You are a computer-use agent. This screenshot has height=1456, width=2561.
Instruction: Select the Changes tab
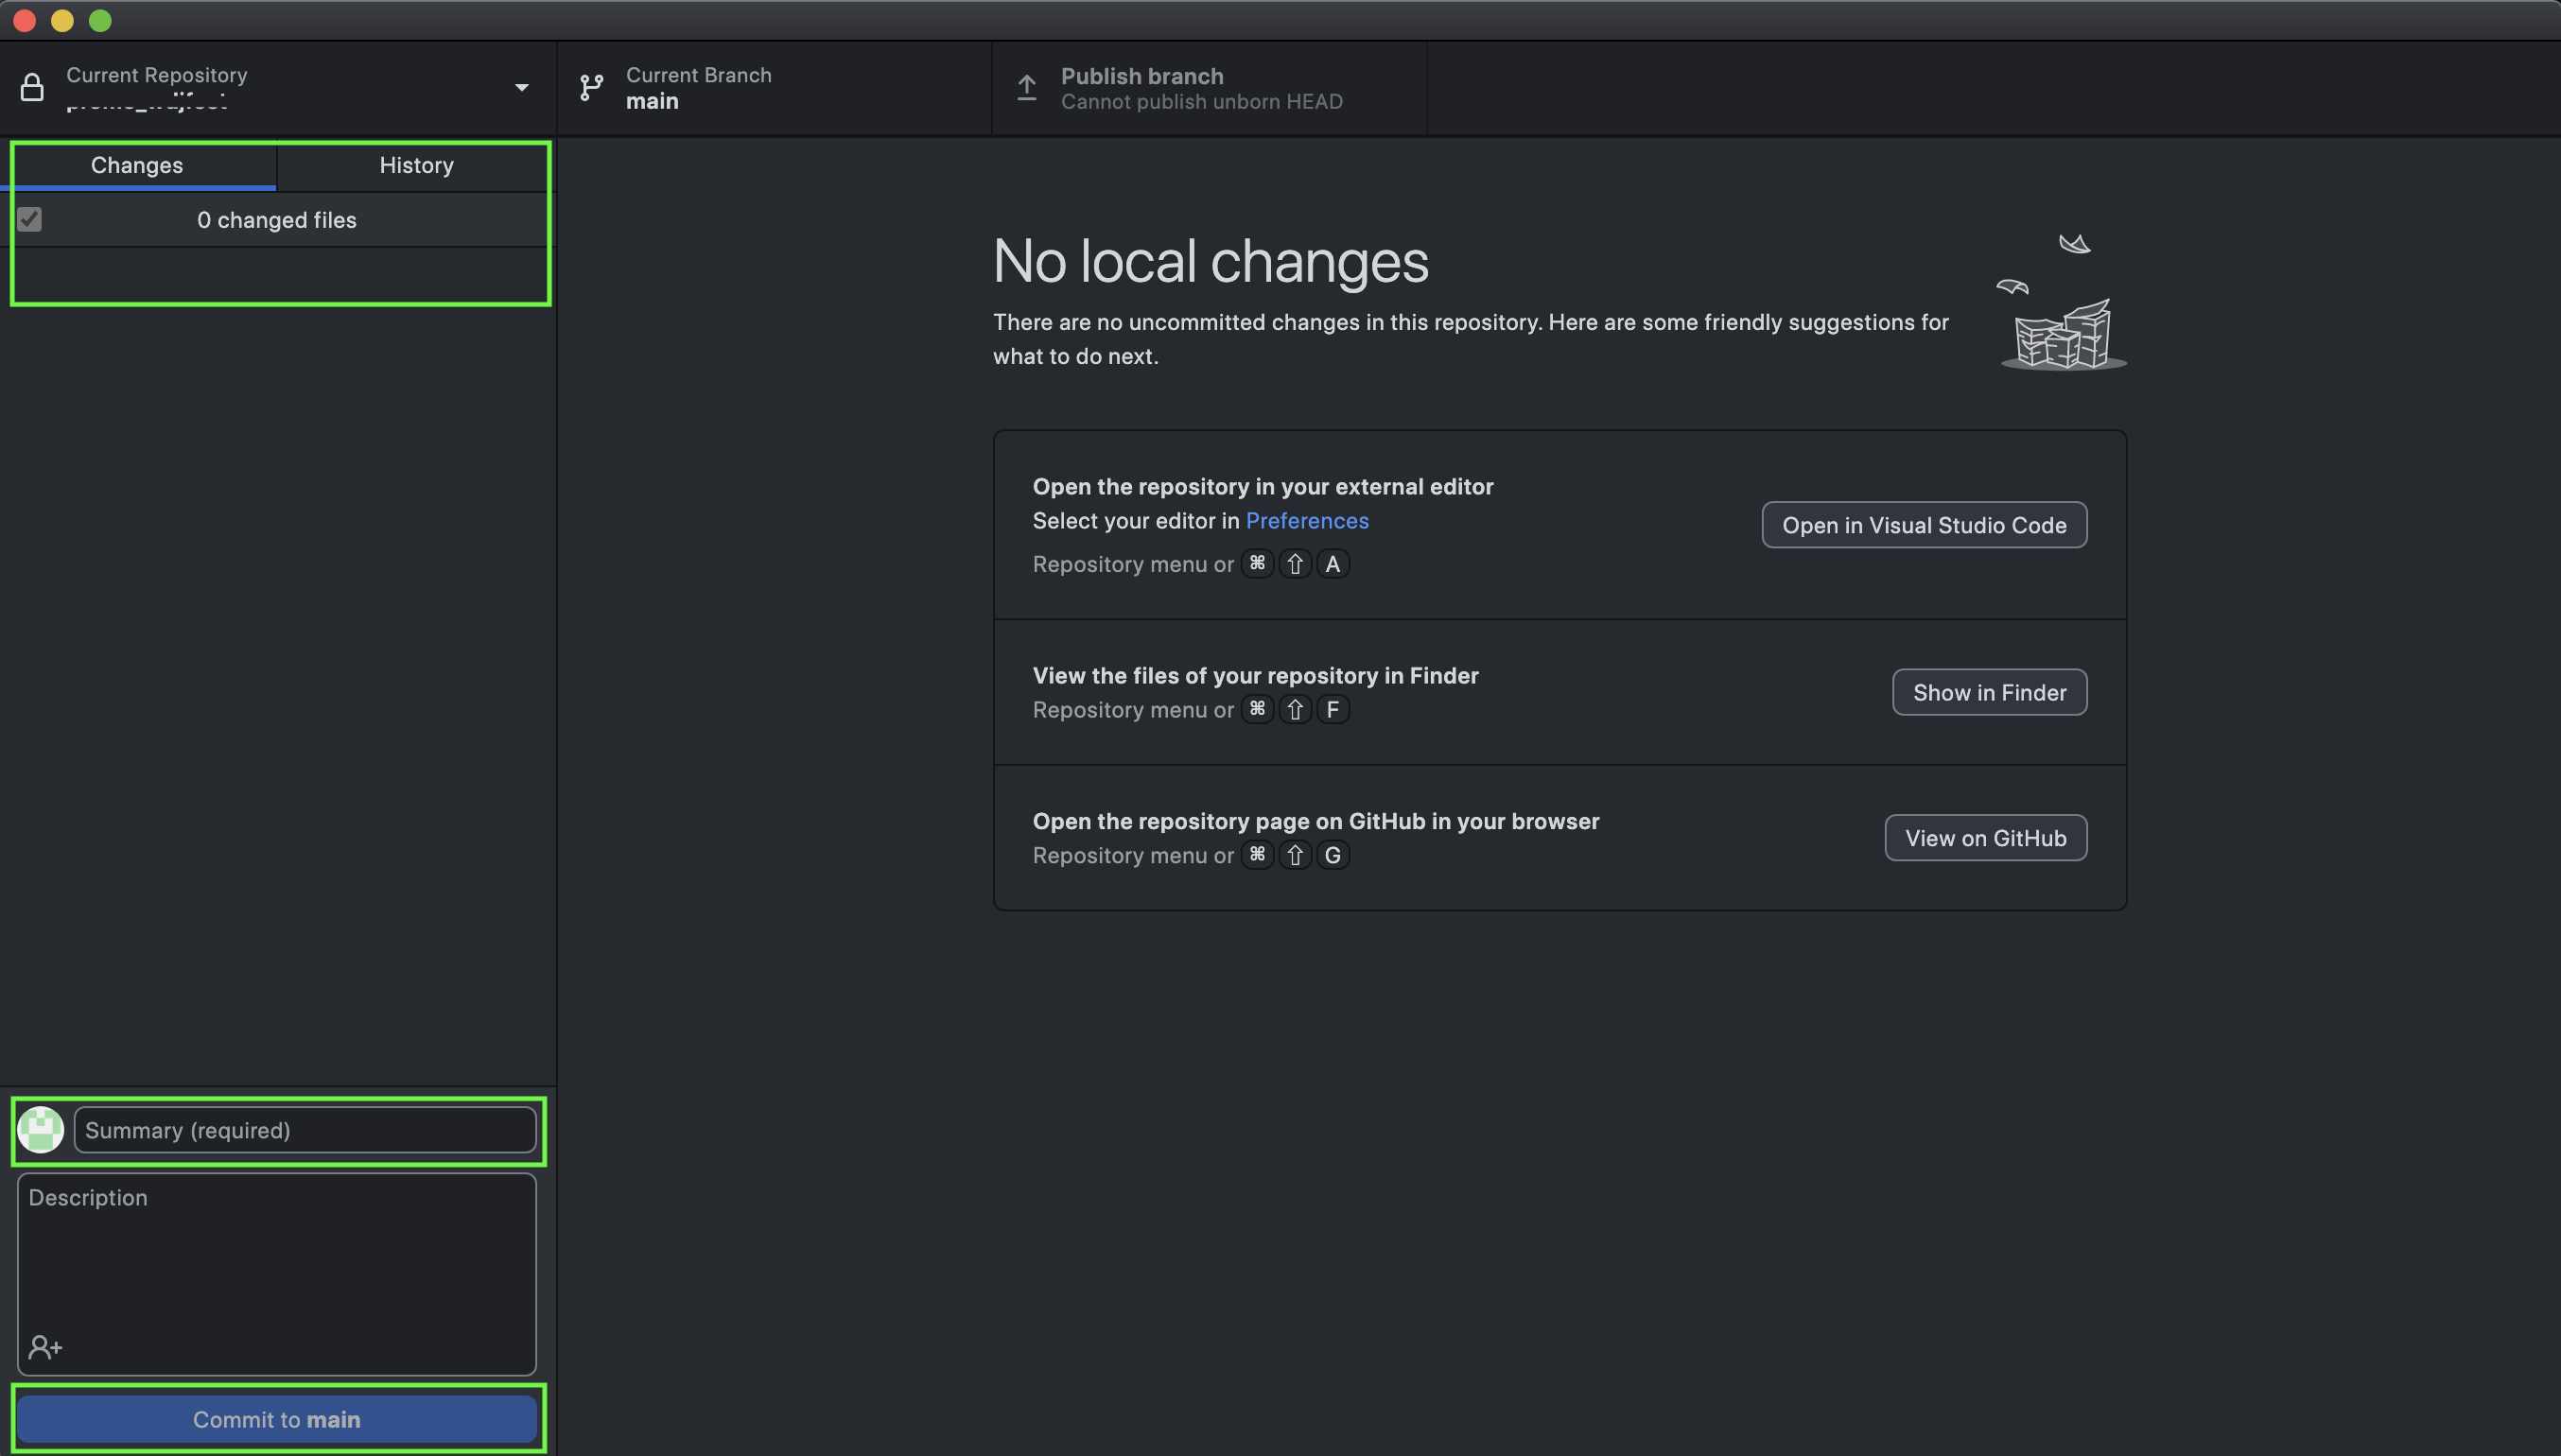(137, 165)
